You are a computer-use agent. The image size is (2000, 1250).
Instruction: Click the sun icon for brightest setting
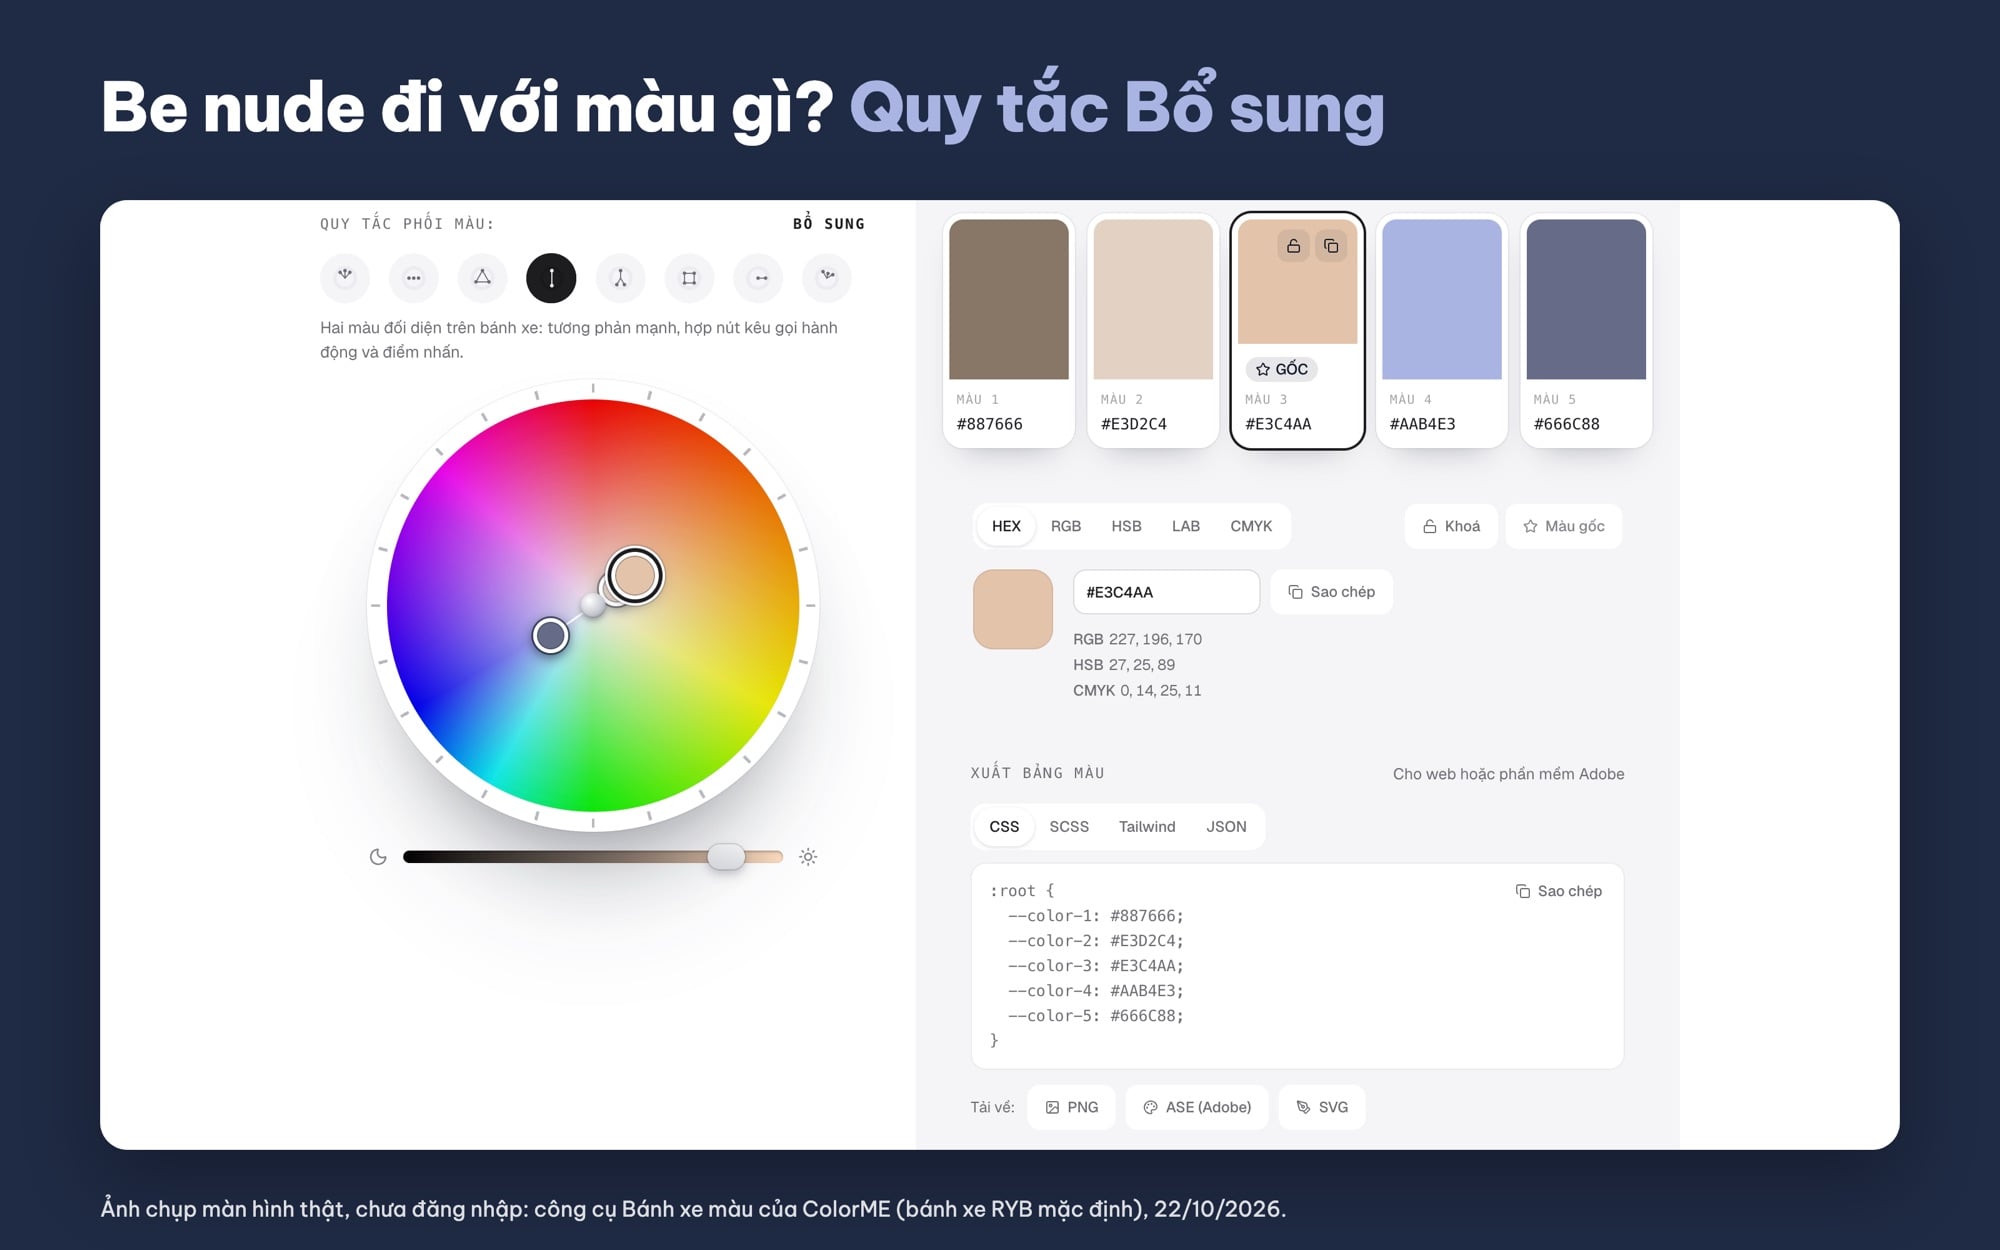coord(808,857)
